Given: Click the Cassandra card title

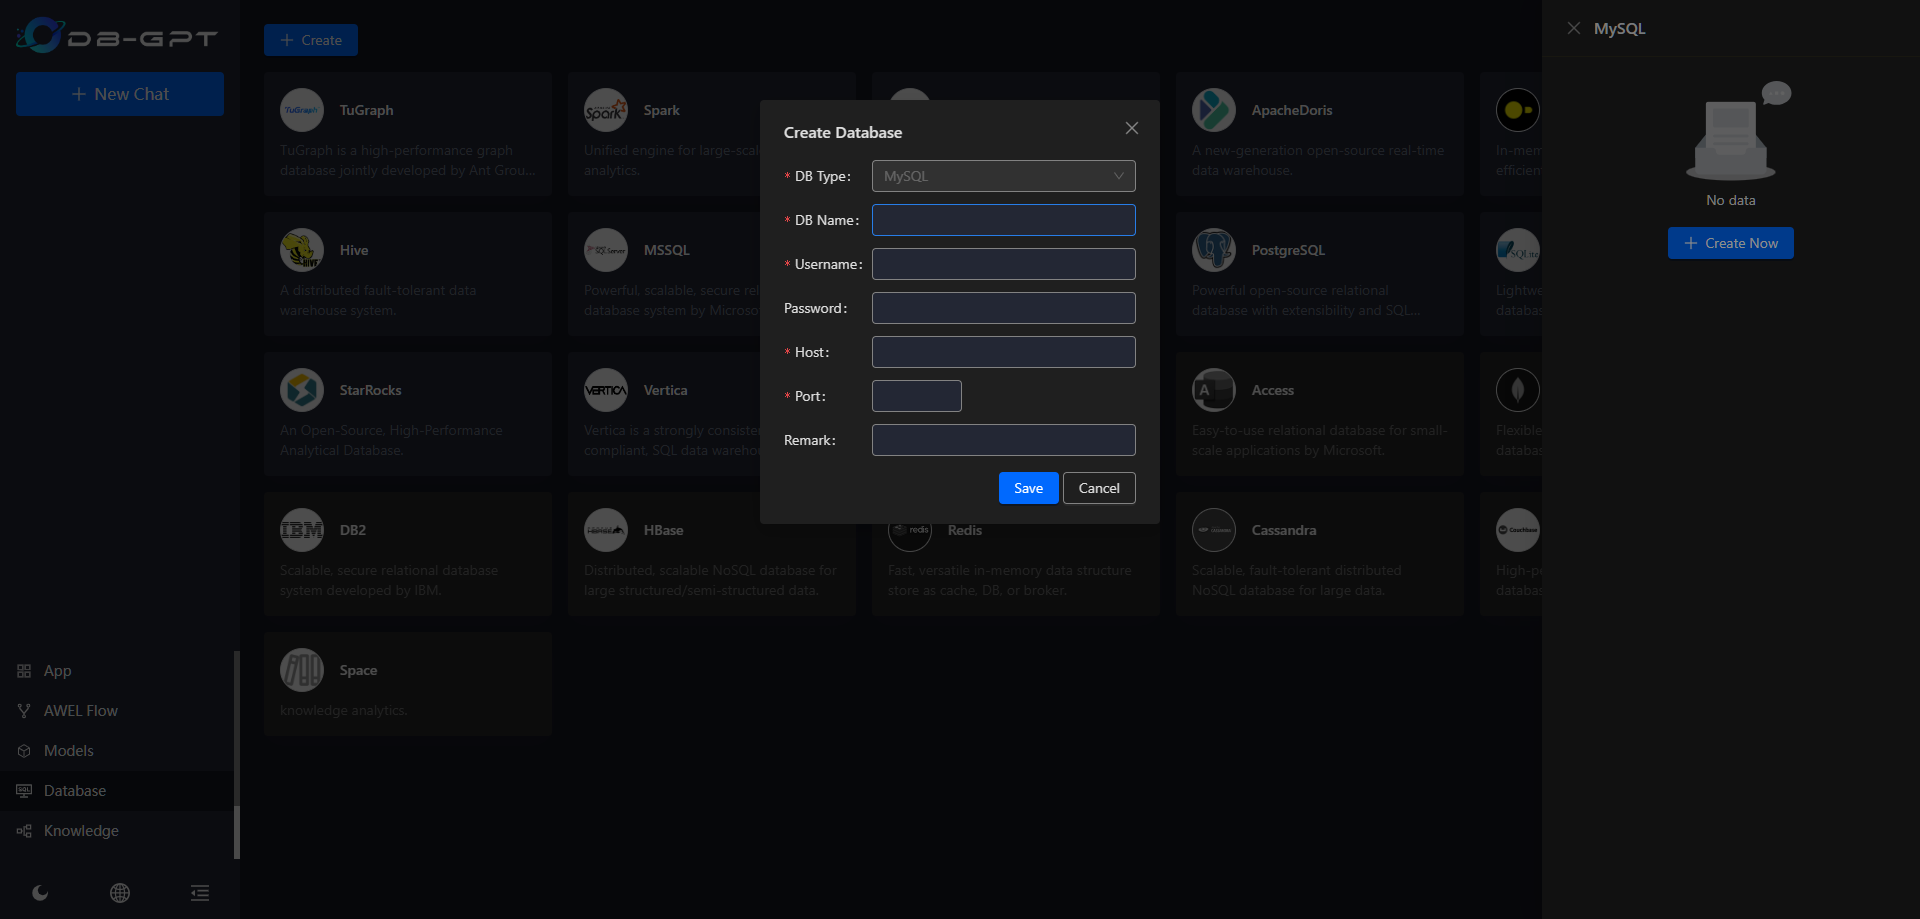Looking at the screenshot, I should pyautogui.click(x=1284, y=530).
